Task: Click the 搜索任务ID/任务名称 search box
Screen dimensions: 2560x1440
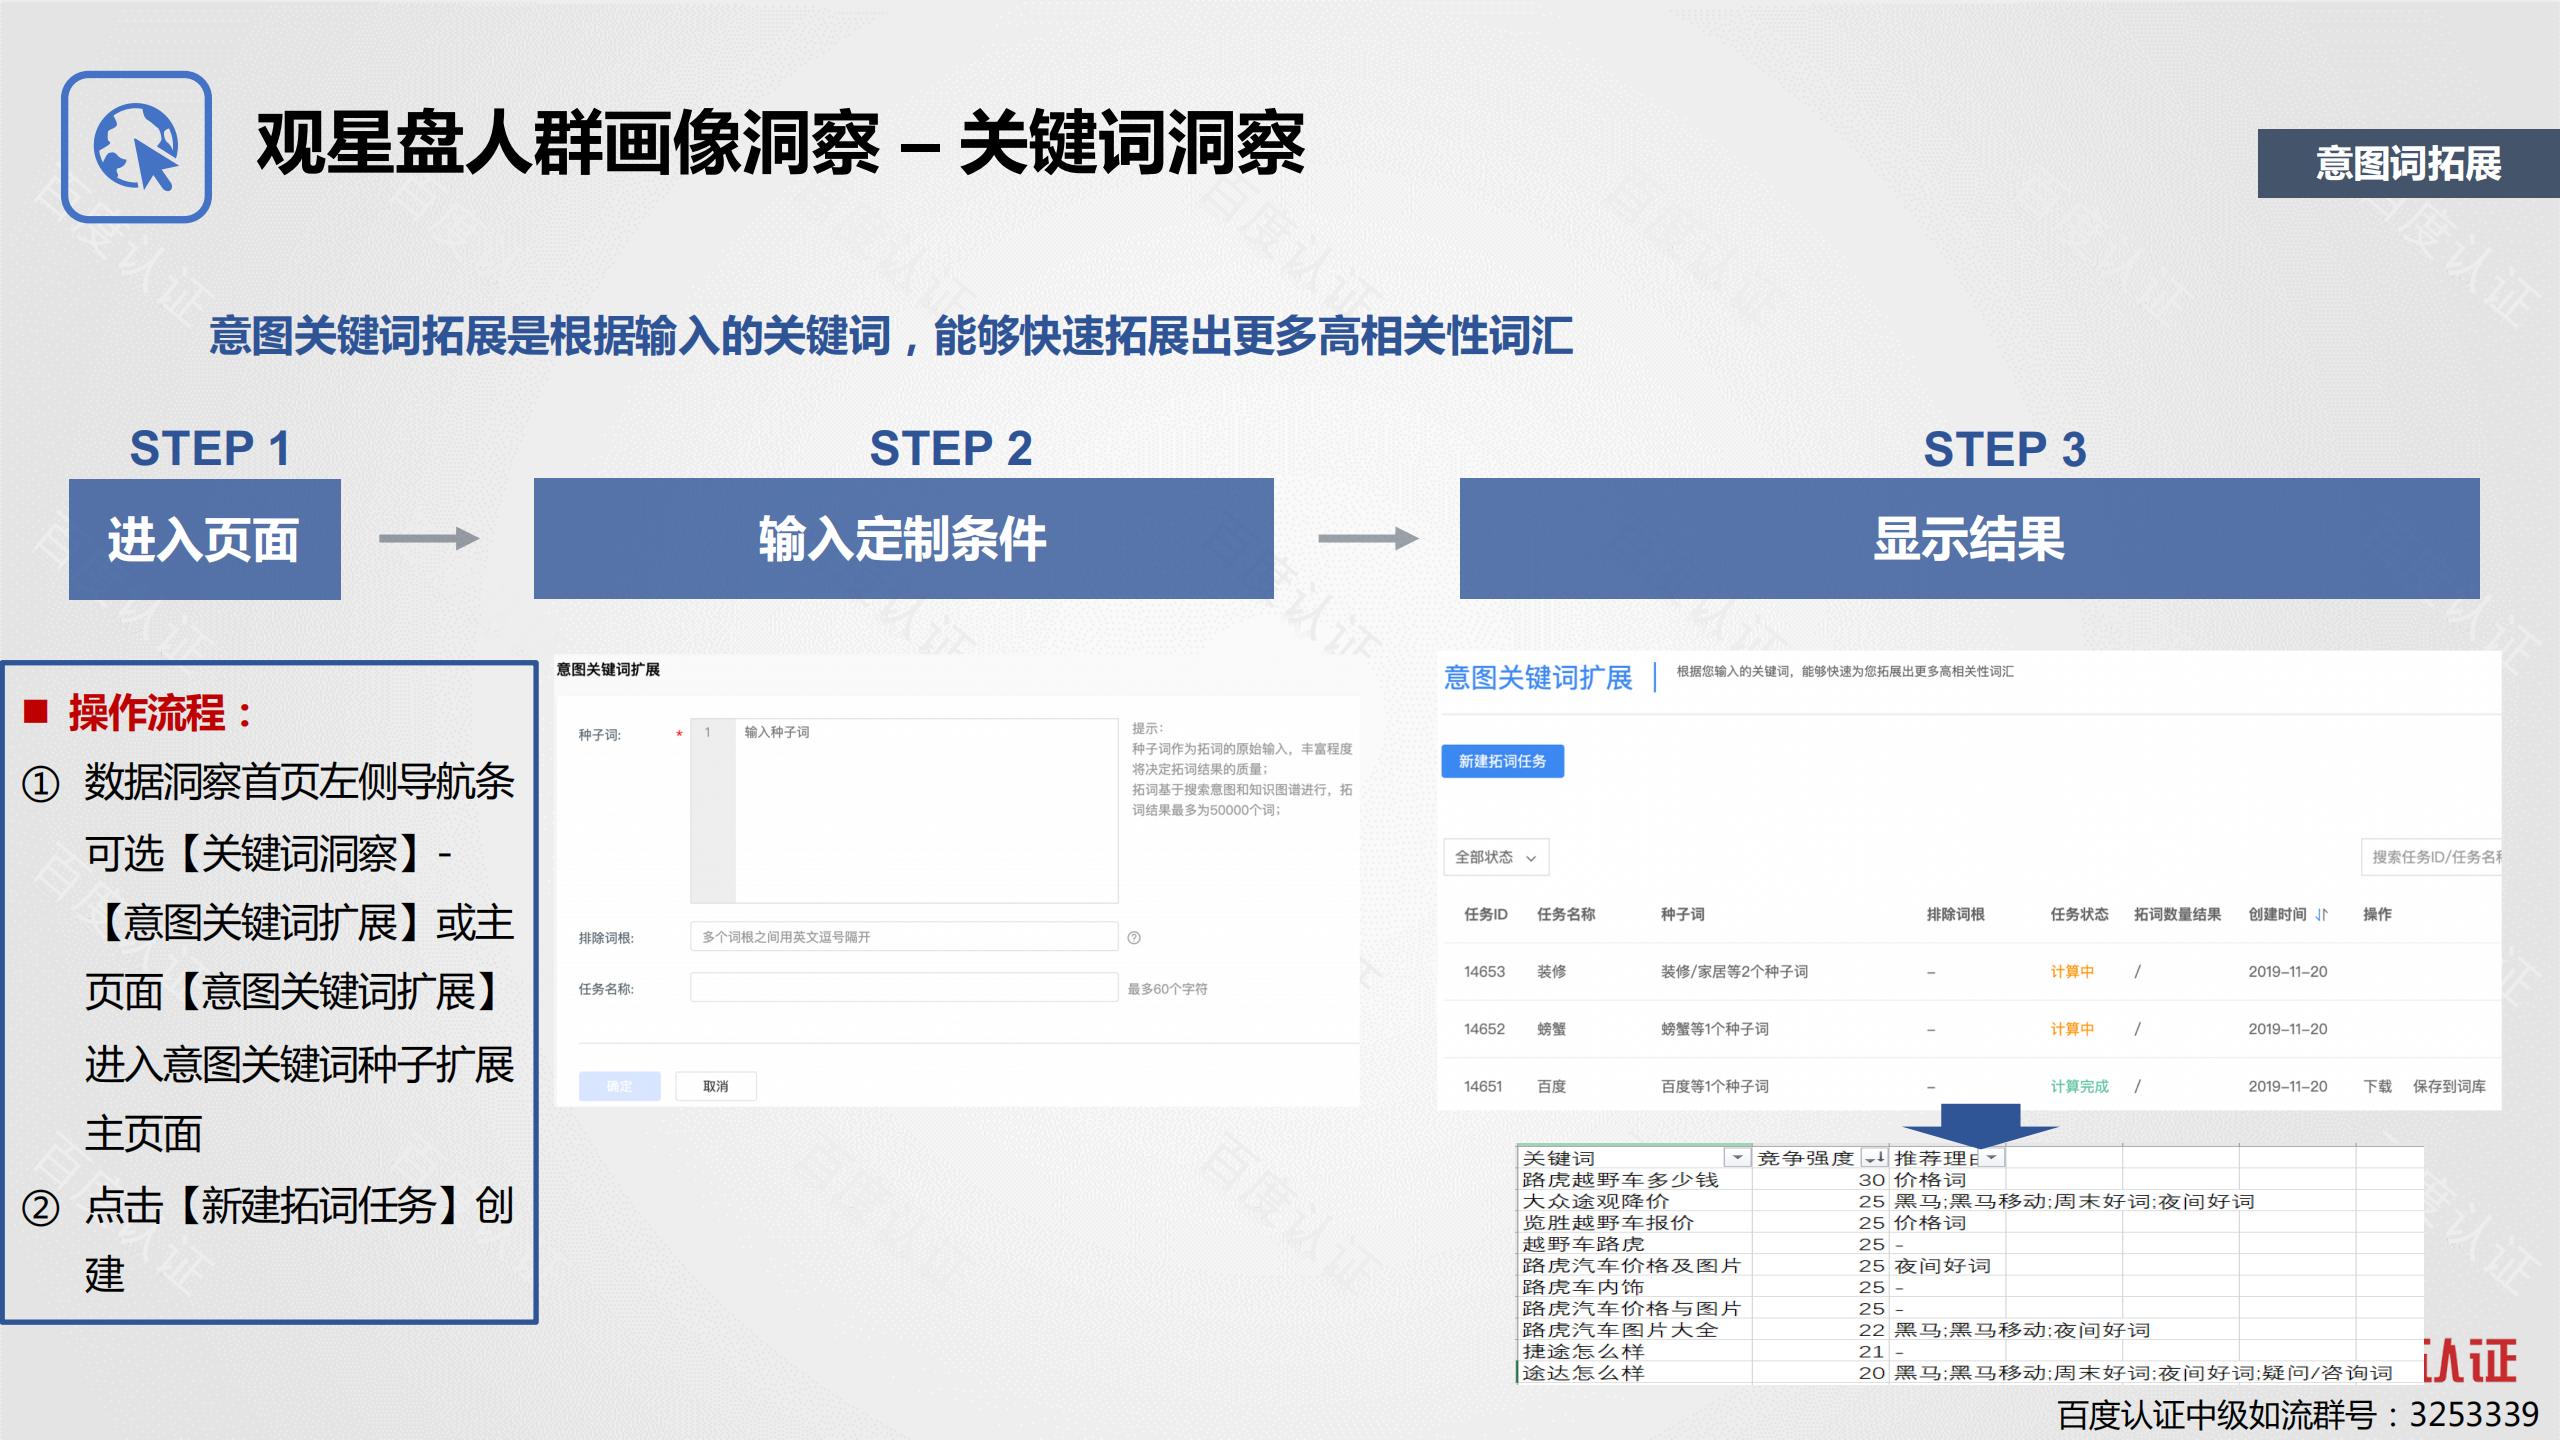Action: (2431, 858)
